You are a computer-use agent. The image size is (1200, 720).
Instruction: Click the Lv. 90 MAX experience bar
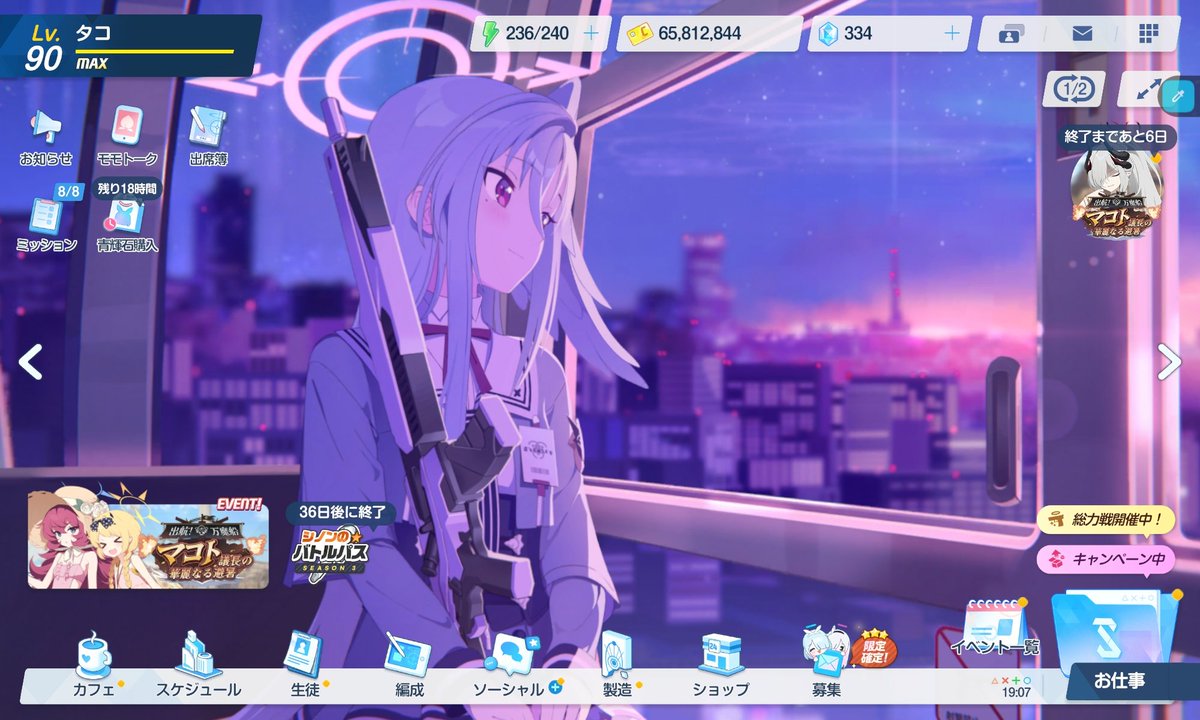155,51
